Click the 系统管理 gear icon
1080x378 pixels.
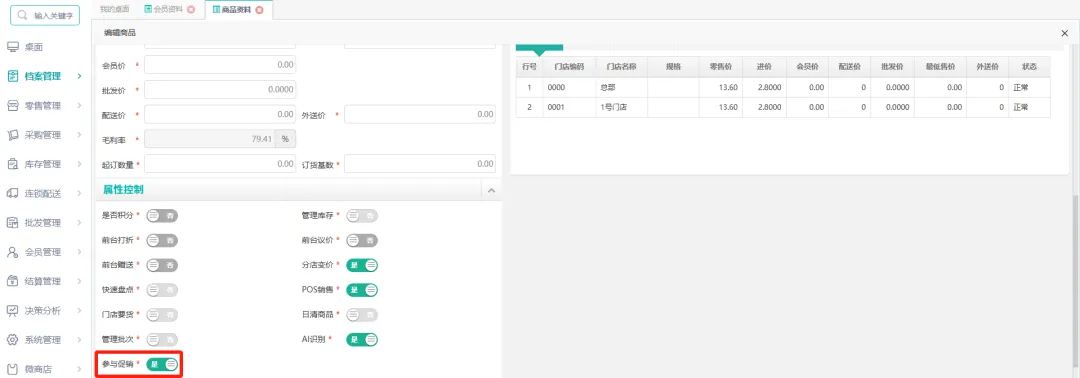click(12, 339)
